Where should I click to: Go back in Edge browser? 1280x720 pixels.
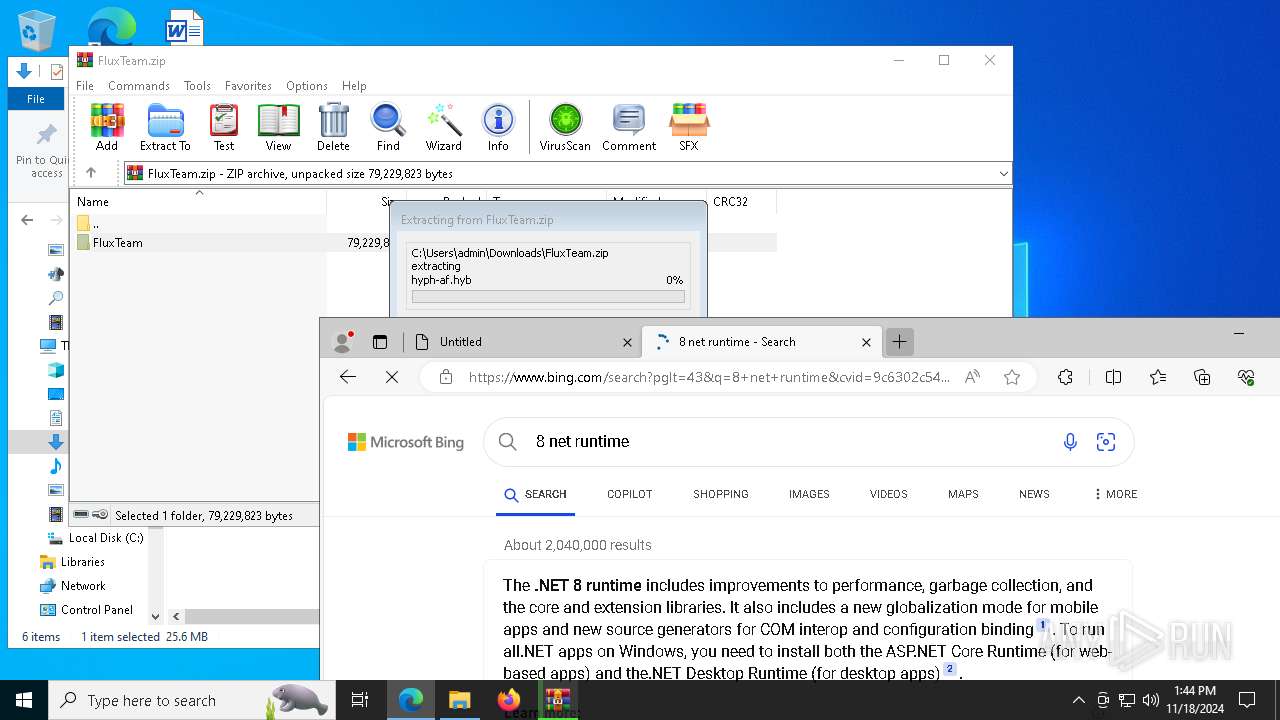pos(348,377)
